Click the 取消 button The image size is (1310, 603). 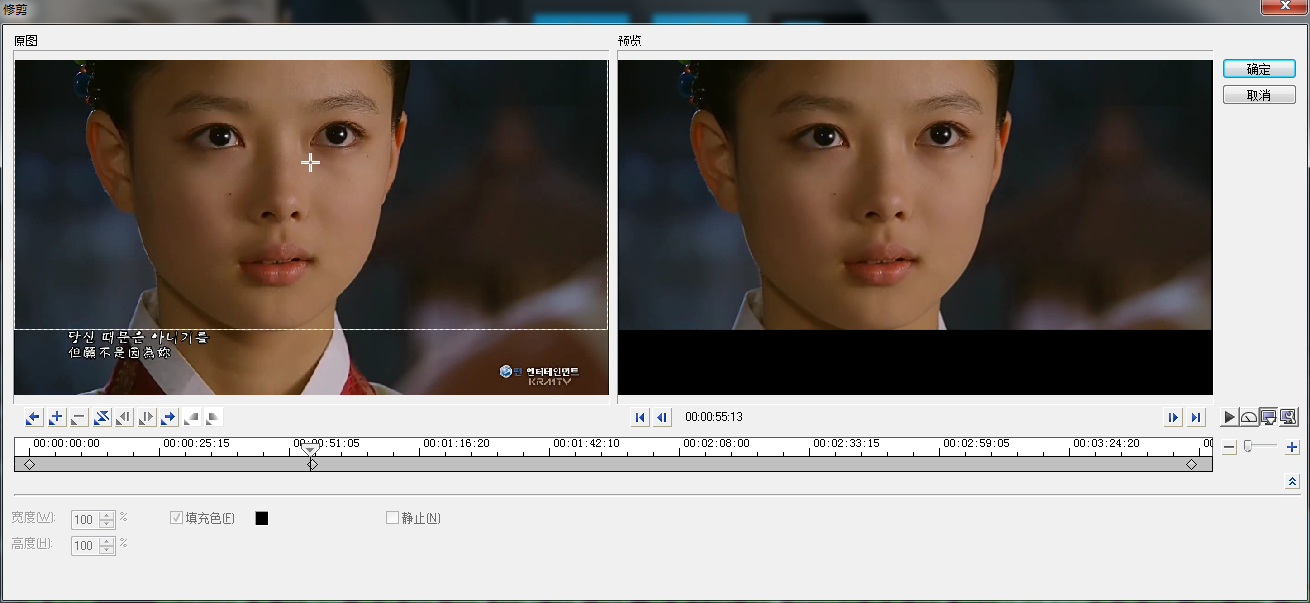click(1259, 95)
